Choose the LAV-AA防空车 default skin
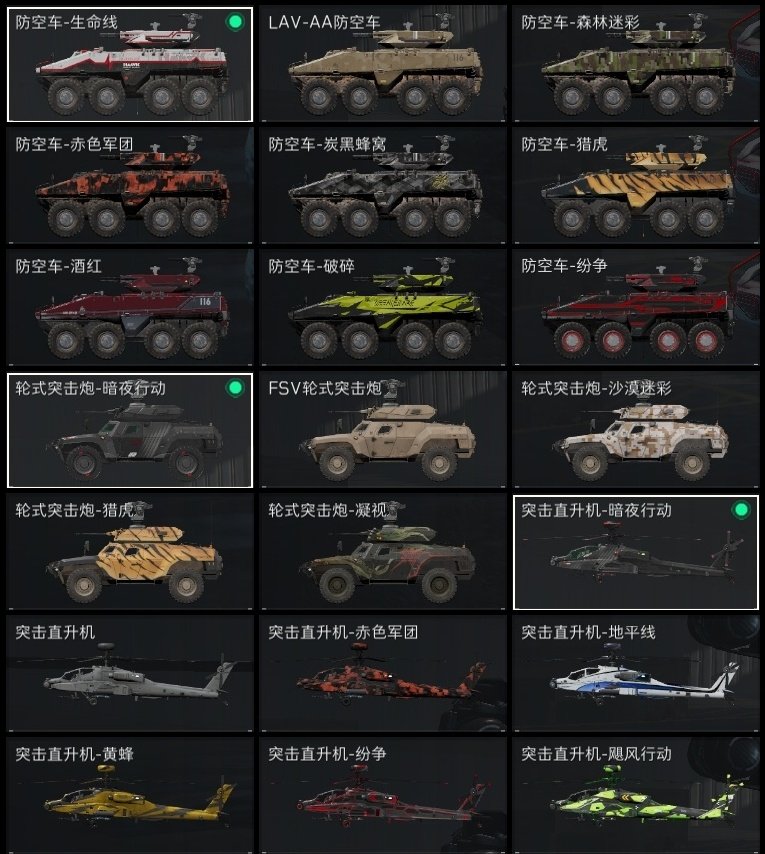Image resolution: width=765 pixels, height=854 pixels. [x=383, y=64]
